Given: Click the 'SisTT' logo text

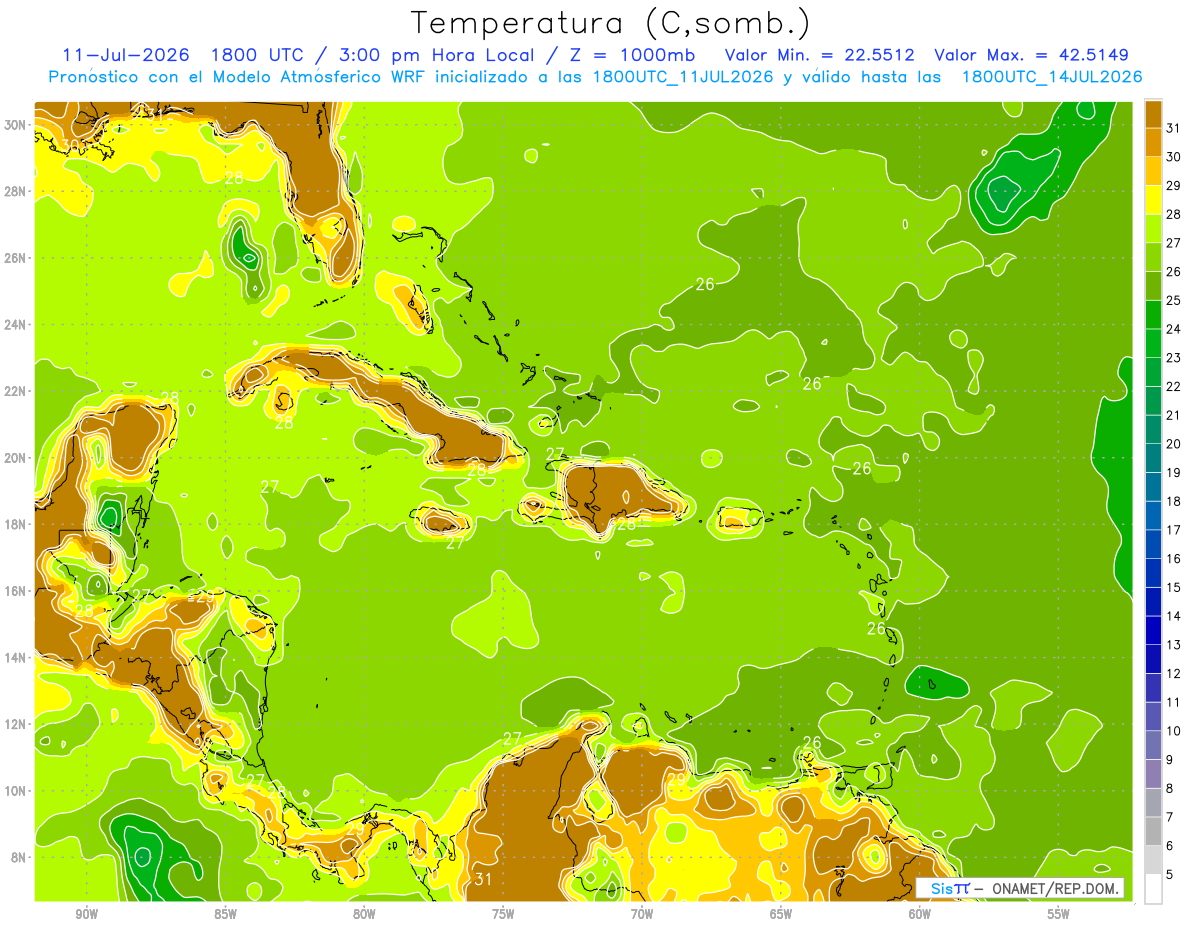Looking at the screenshot, I should pyautogui.click(x=950, y=888).
